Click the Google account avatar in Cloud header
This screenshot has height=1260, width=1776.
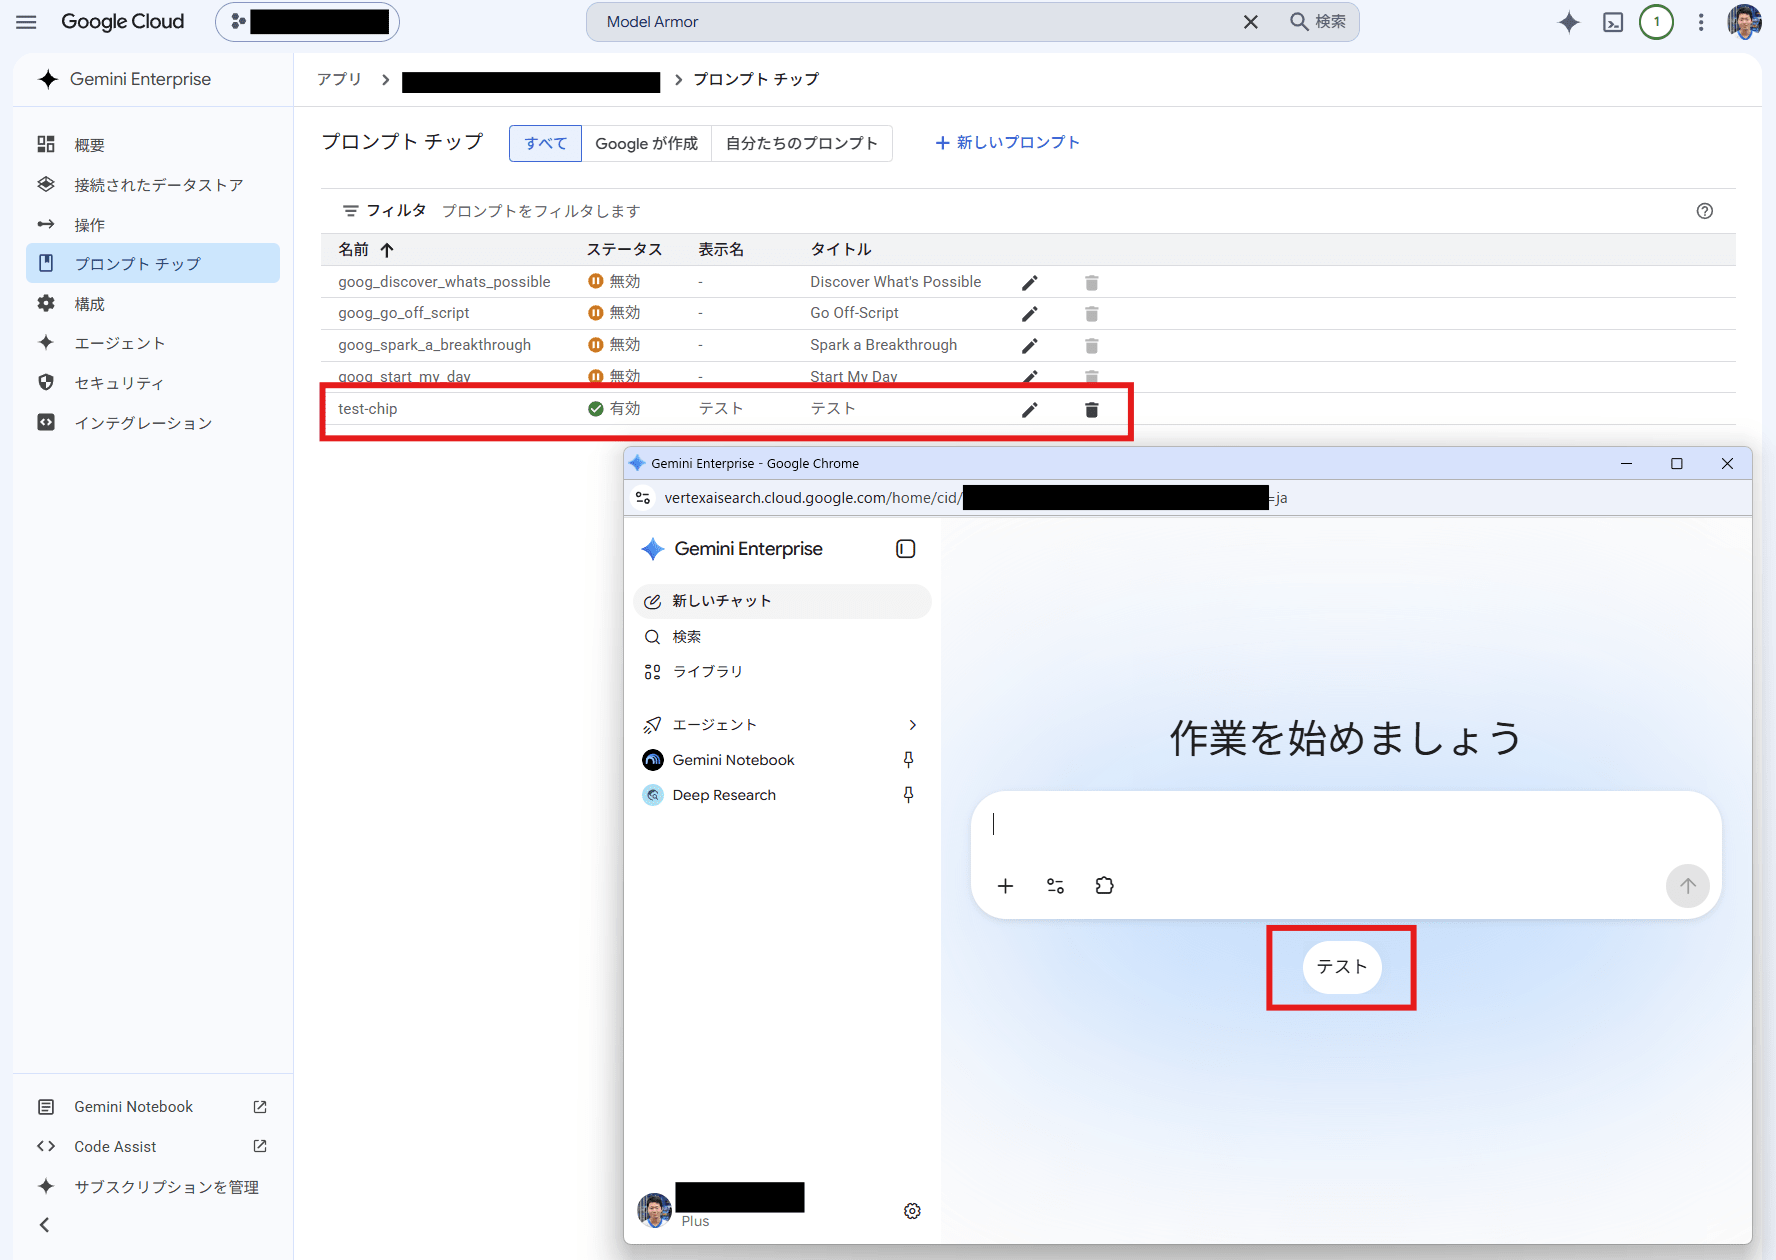coord(1744,22)
